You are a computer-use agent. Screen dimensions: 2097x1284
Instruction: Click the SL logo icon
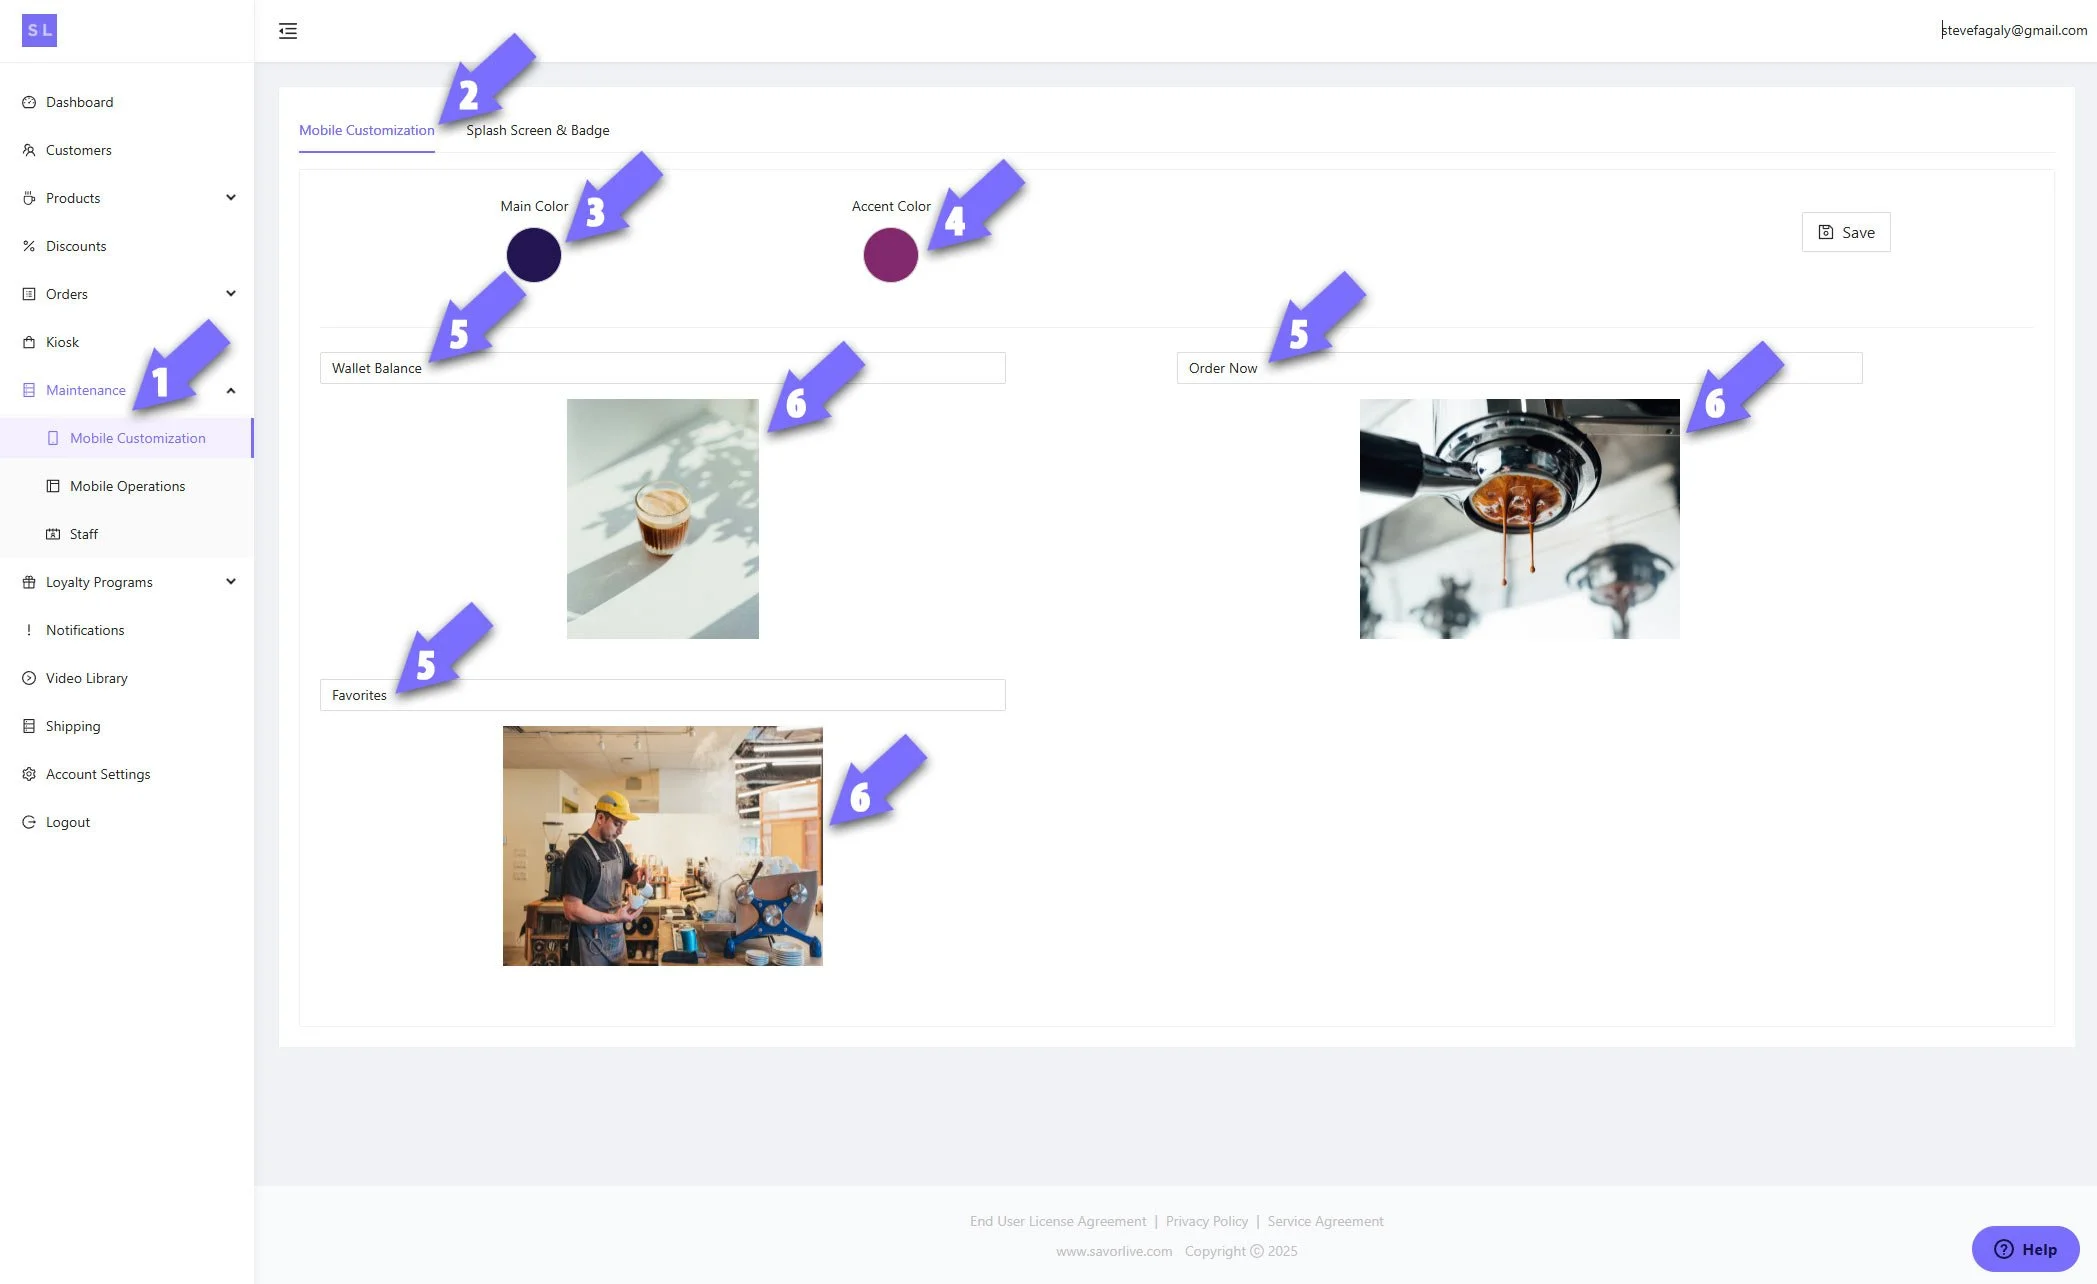39,30
